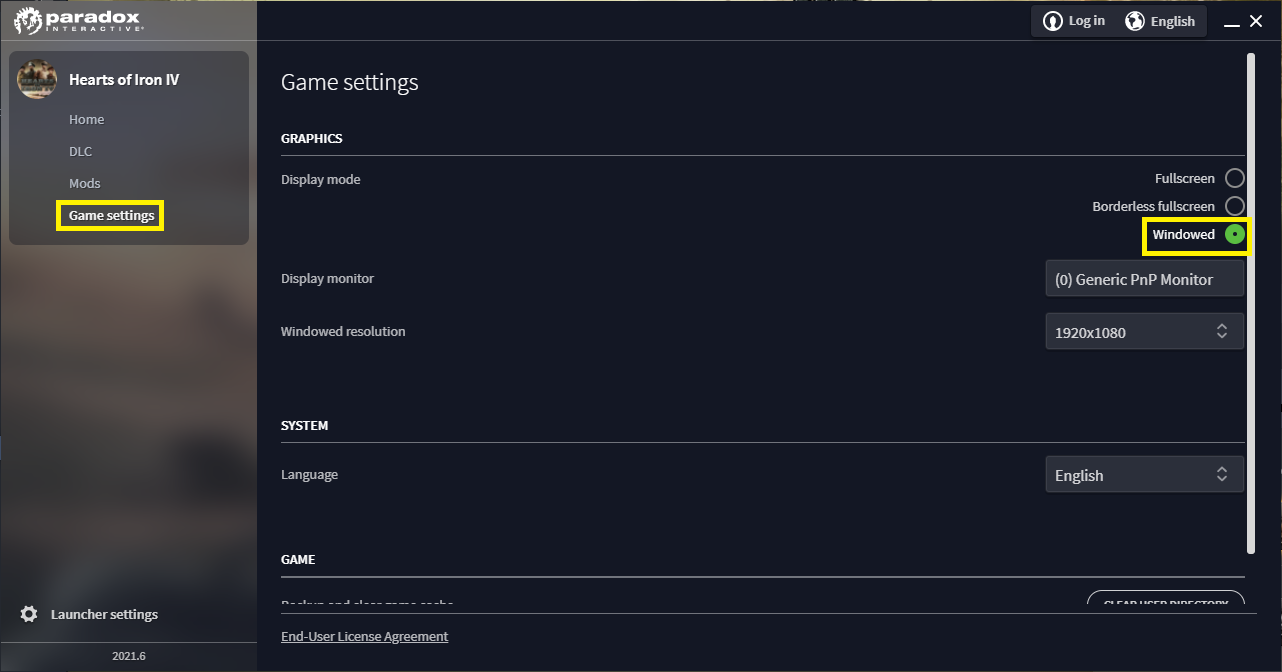Enable Borderless fullscreen mode
This screenshot has height=672, width=1282.
(1235, 206)
